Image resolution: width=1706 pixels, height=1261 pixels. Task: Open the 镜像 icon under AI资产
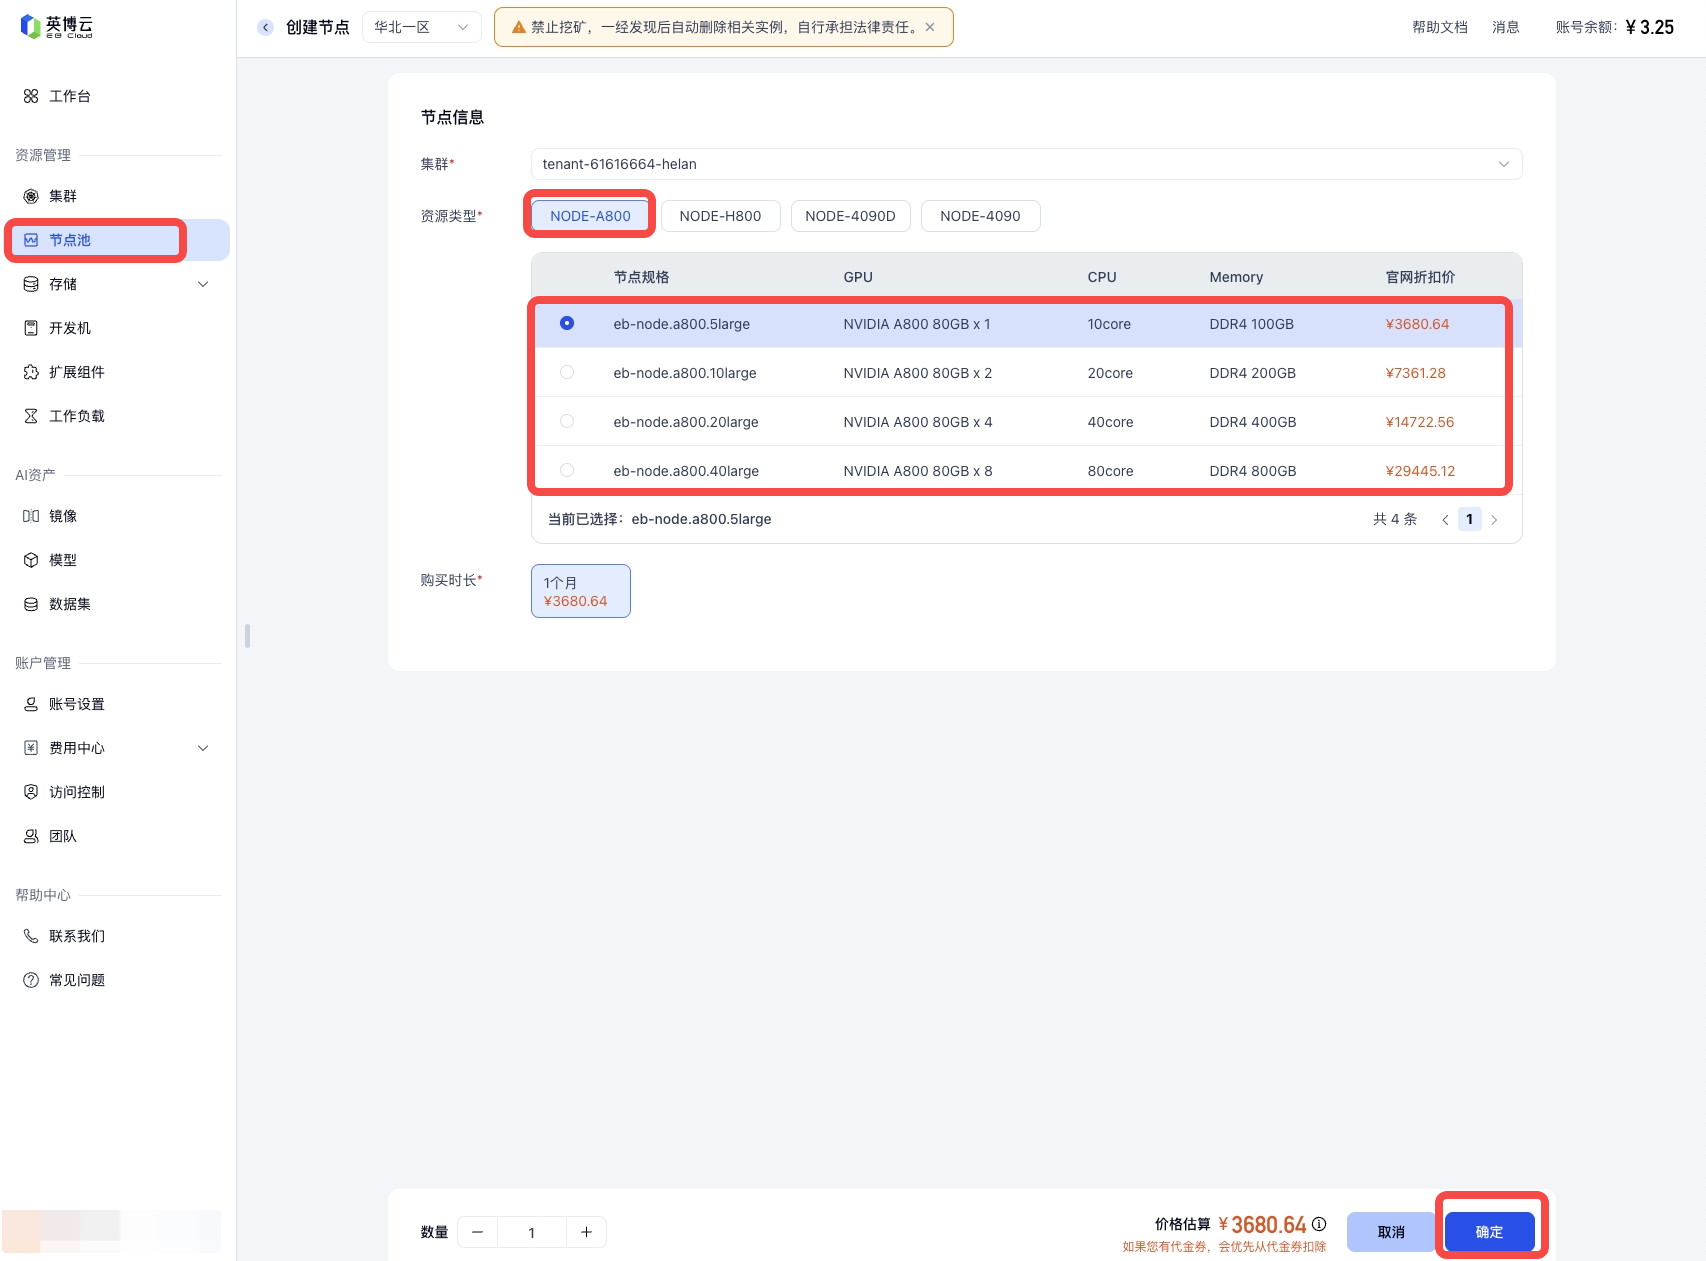pyautogui.click(x=31, y=516)
